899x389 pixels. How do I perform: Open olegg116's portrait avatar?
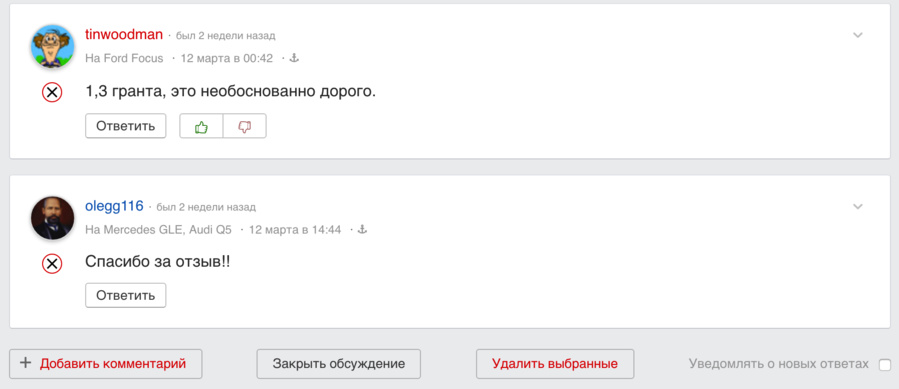coord(52,218)
